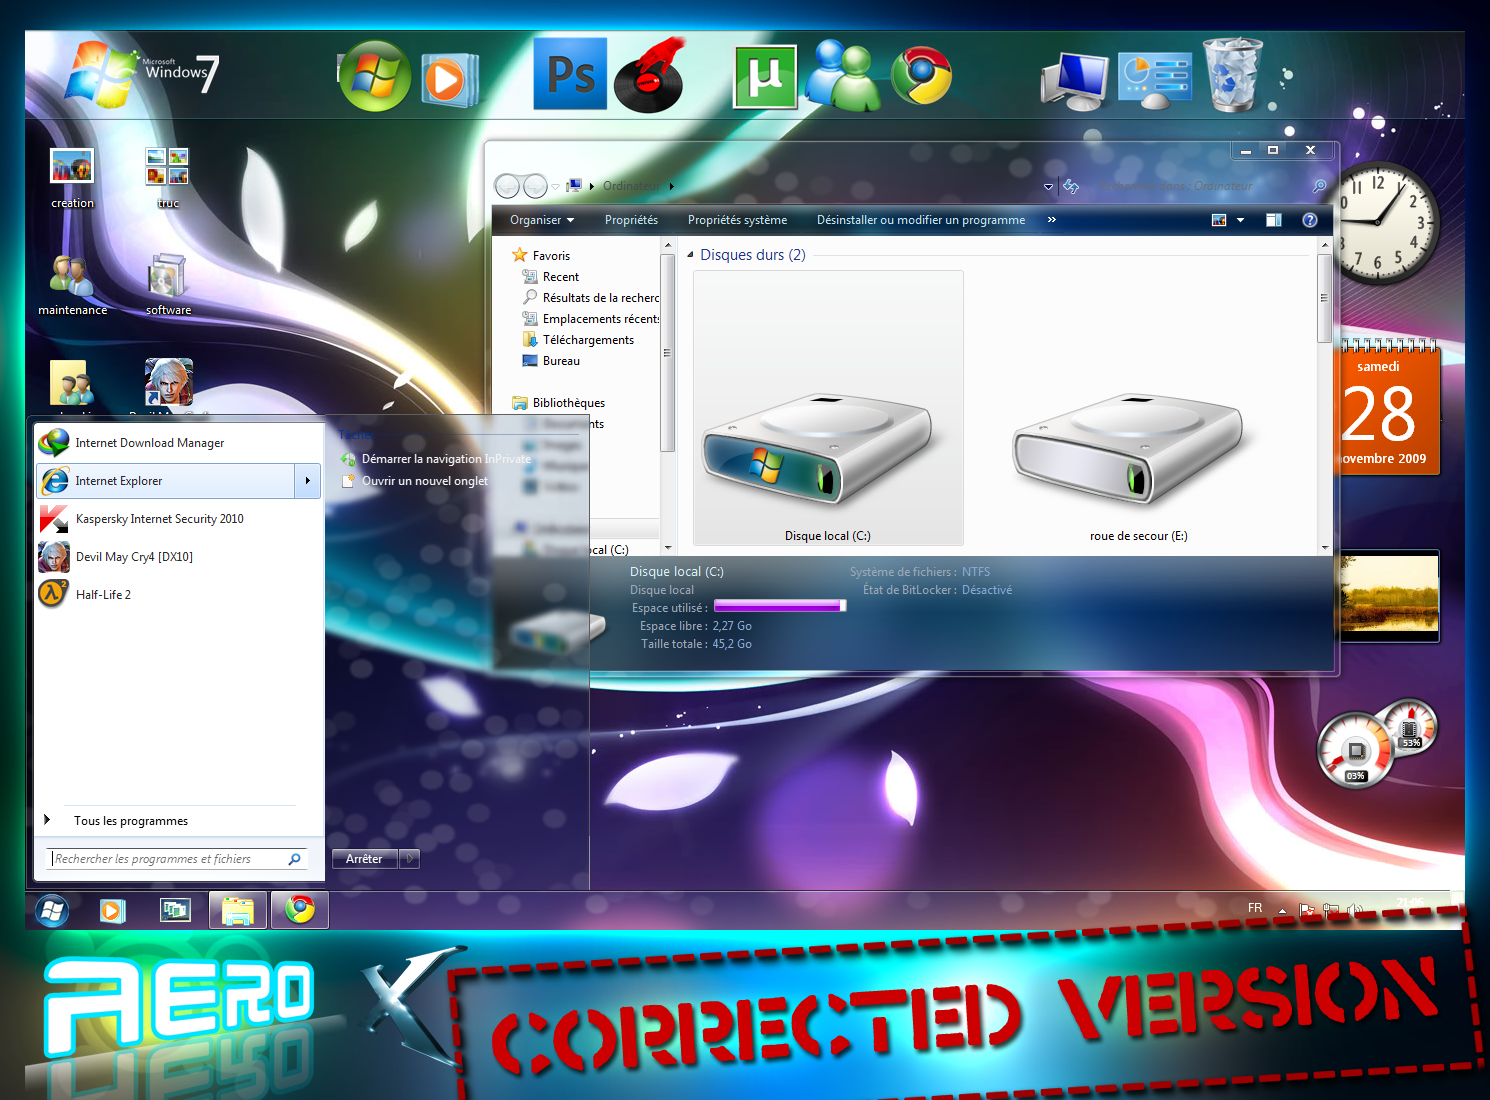This screenshot has height=1100, width=1490.
Task: Click the Start orb on the taskbar
Action: pyautogui.click(x=52, y=911)
